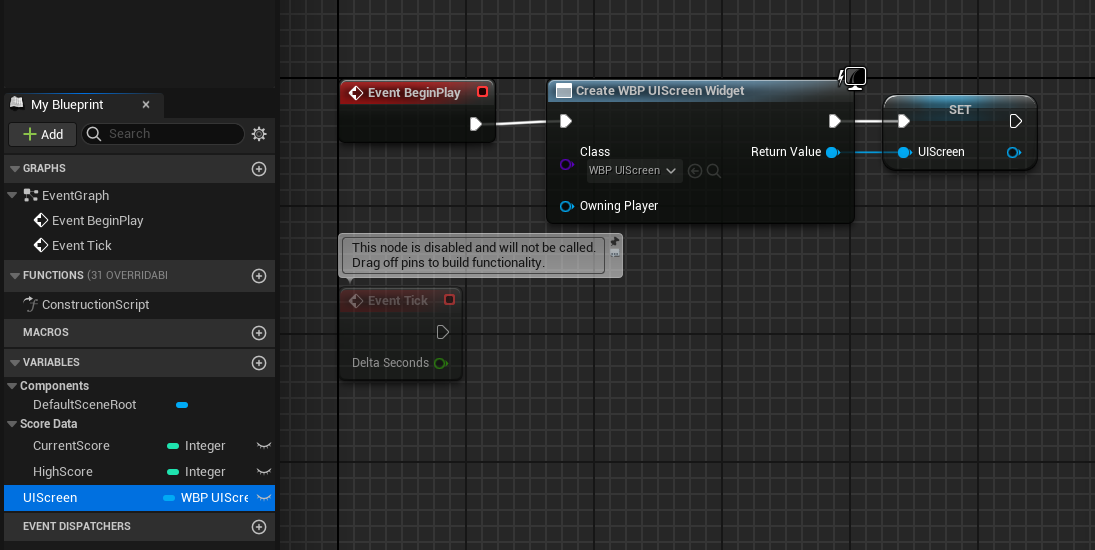Collapse the VARIABLES section
Screen dimensions: 1095x550
pyautogui.click(x=15, y=363)
